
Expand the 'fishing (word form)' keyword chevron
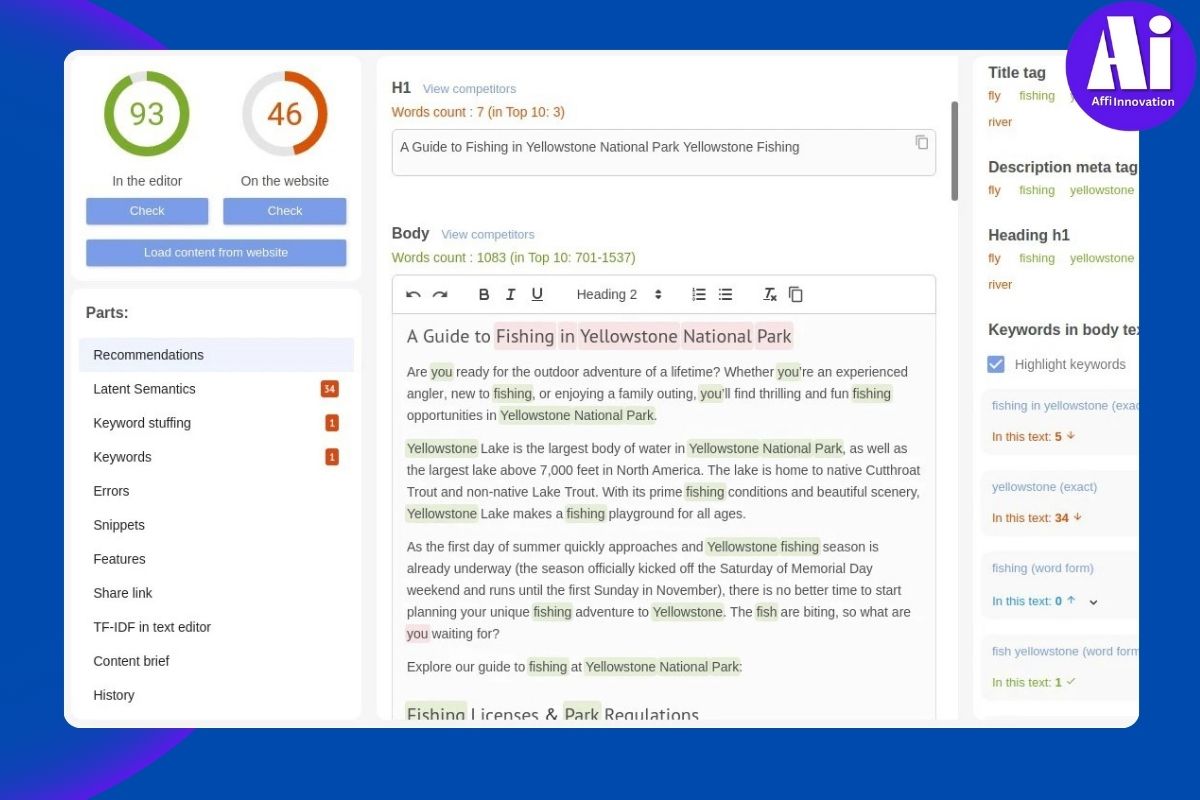1093,602
